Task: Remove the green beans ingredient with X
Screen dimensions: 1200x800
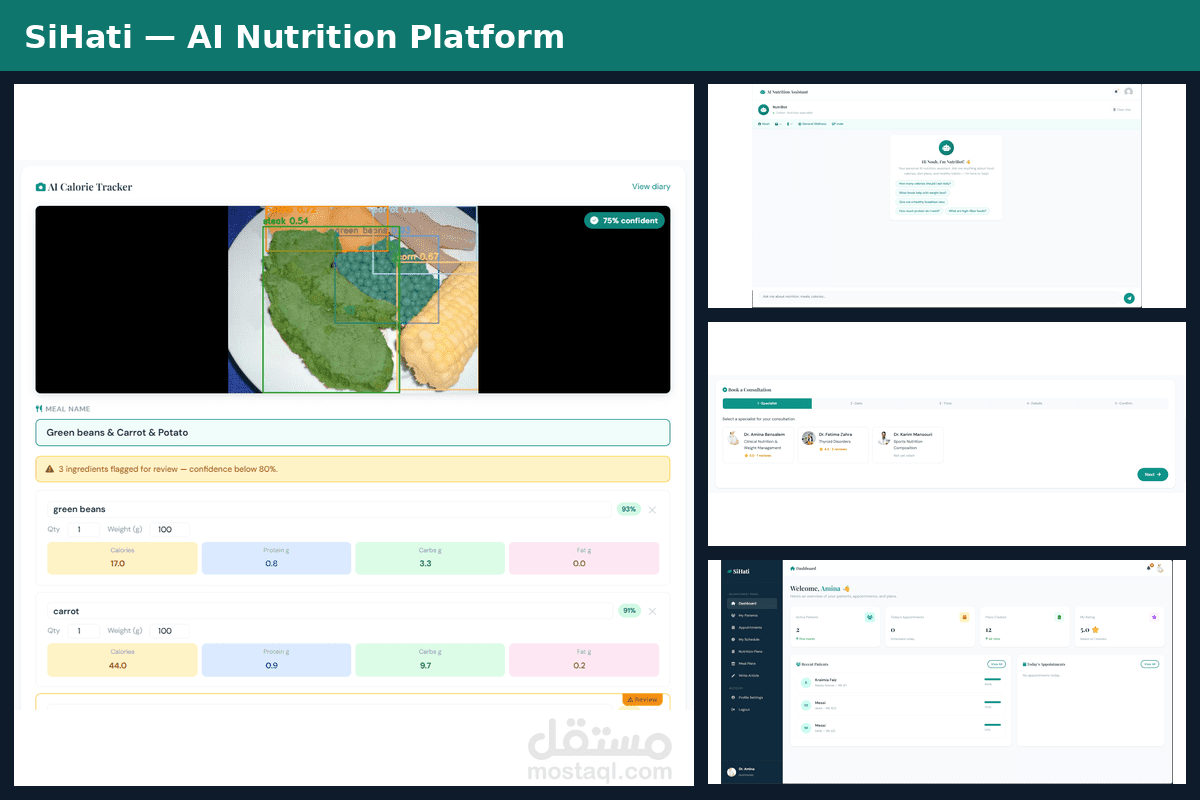Action: (x=653, y=510)
